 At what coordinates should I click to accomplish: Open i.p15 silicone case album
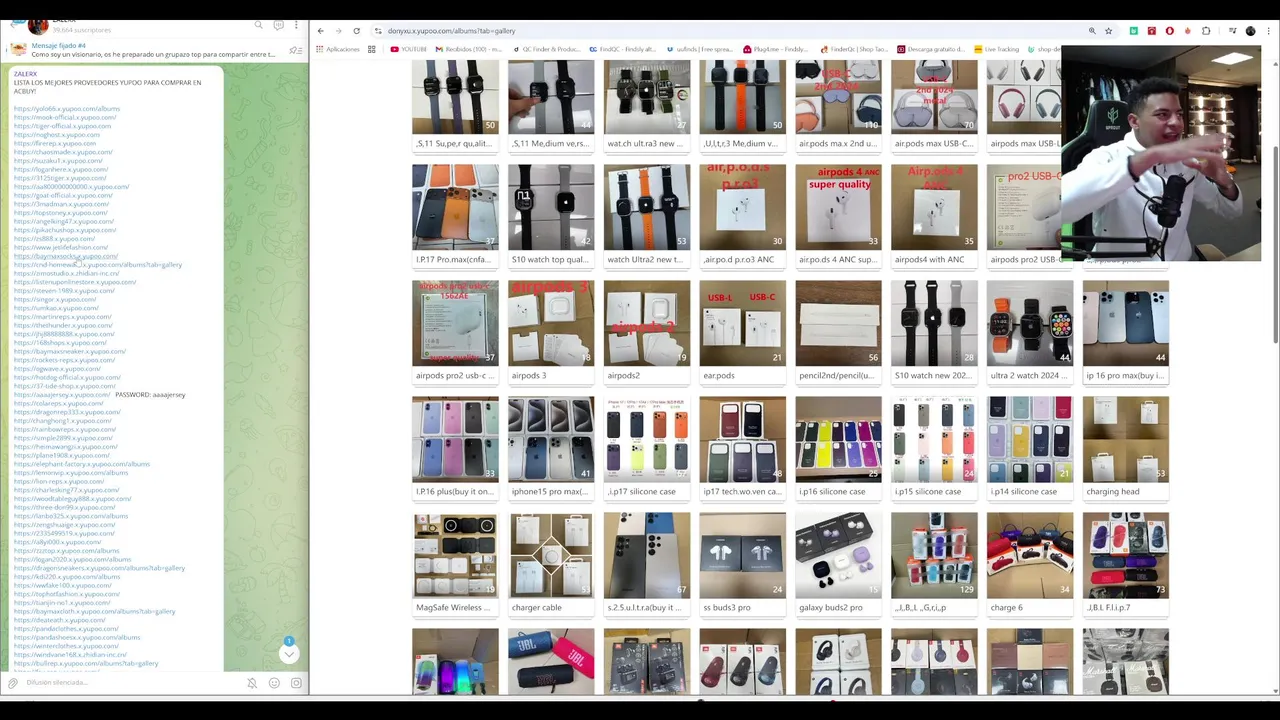(934, 447)
